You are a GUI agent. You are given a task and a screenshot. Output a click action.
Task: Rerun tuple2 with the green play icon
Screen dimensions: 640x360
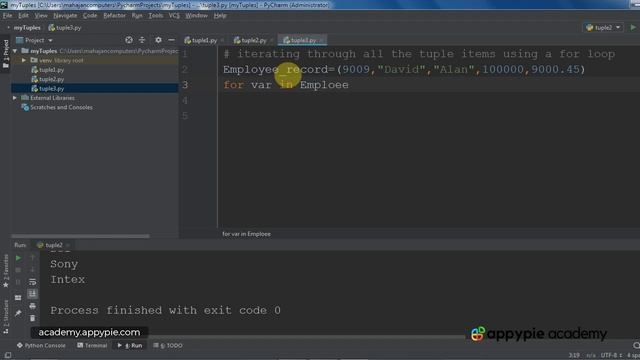(x=18, y=258)
